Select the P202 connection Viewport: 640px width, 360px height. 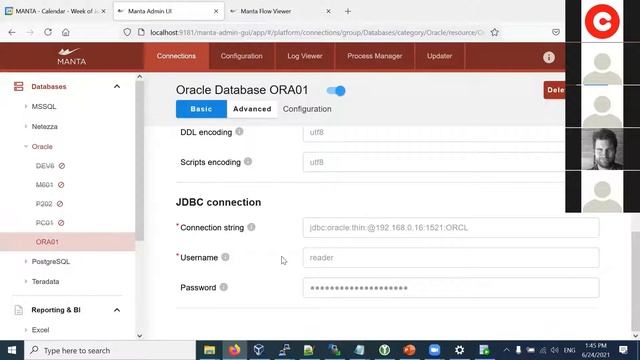44,204
